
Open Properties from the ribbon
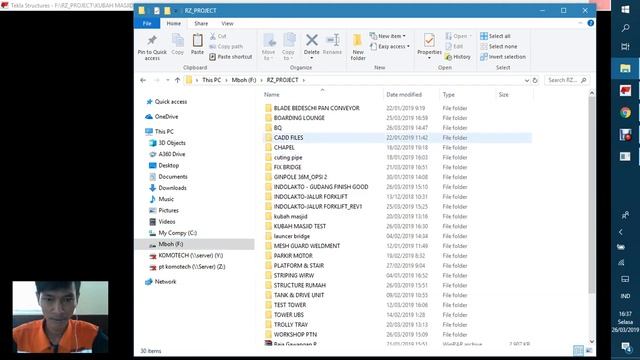(429, 46)
